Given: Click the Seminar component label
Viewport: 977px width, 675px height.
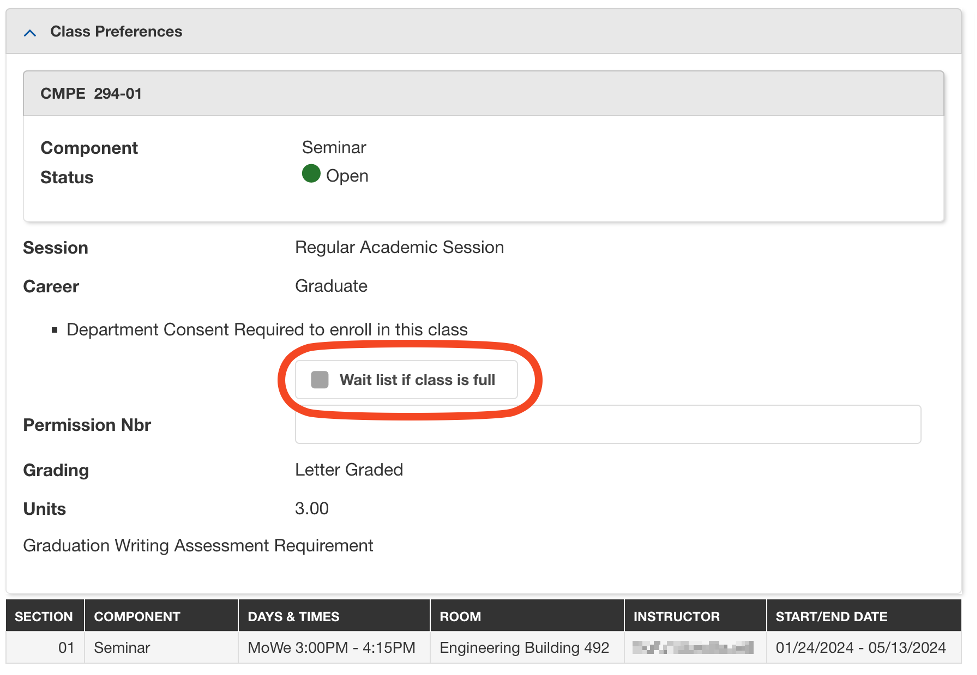Looking at the screenshot, I should click(333, 146).
